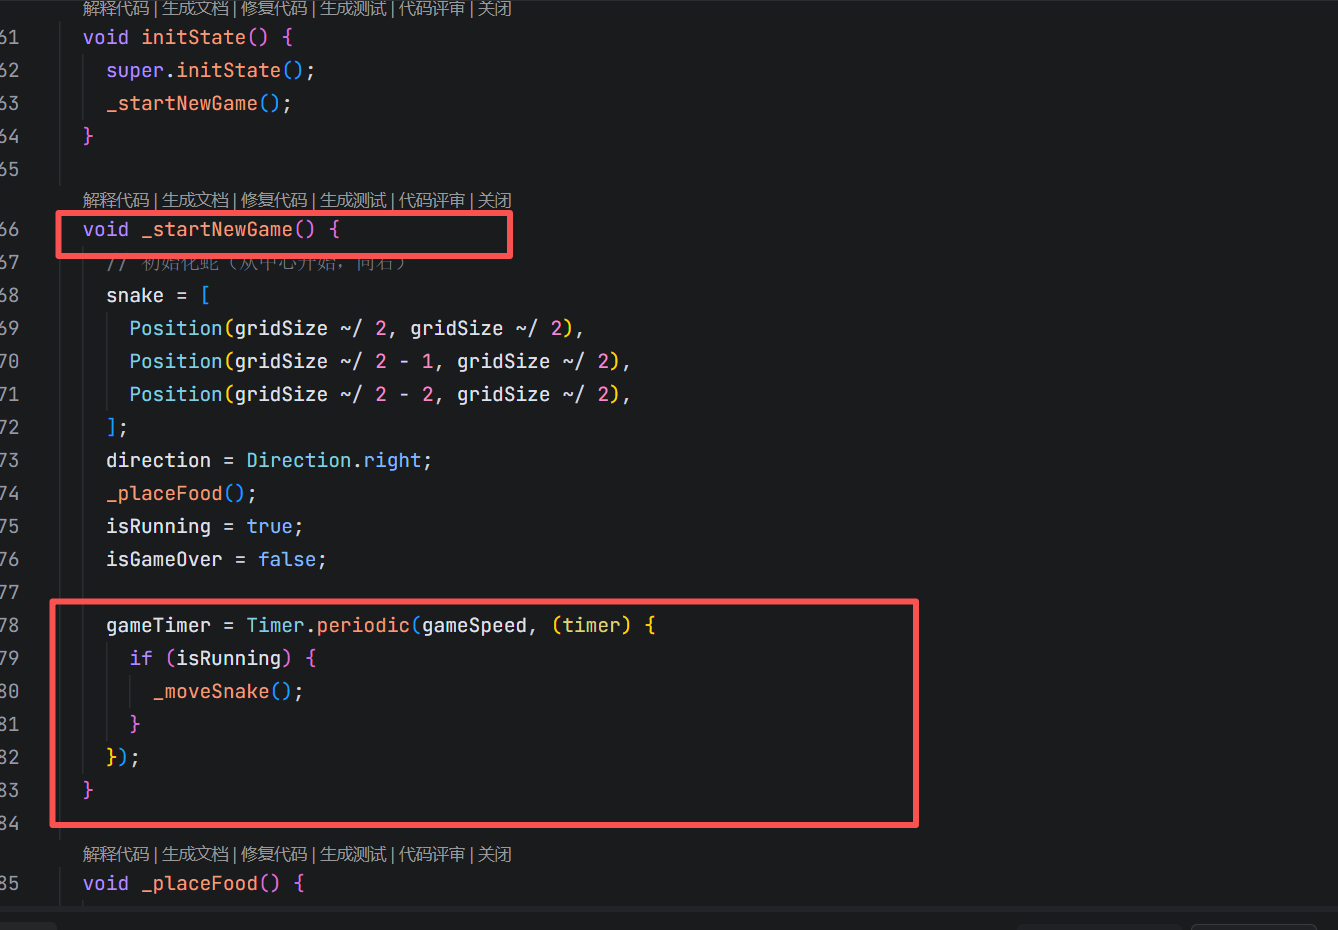Image resolution: width=1338 pixels, height=930 pixels.
Task: Click 代码评审 above the _placeFood function
Action: pos(432,854)
